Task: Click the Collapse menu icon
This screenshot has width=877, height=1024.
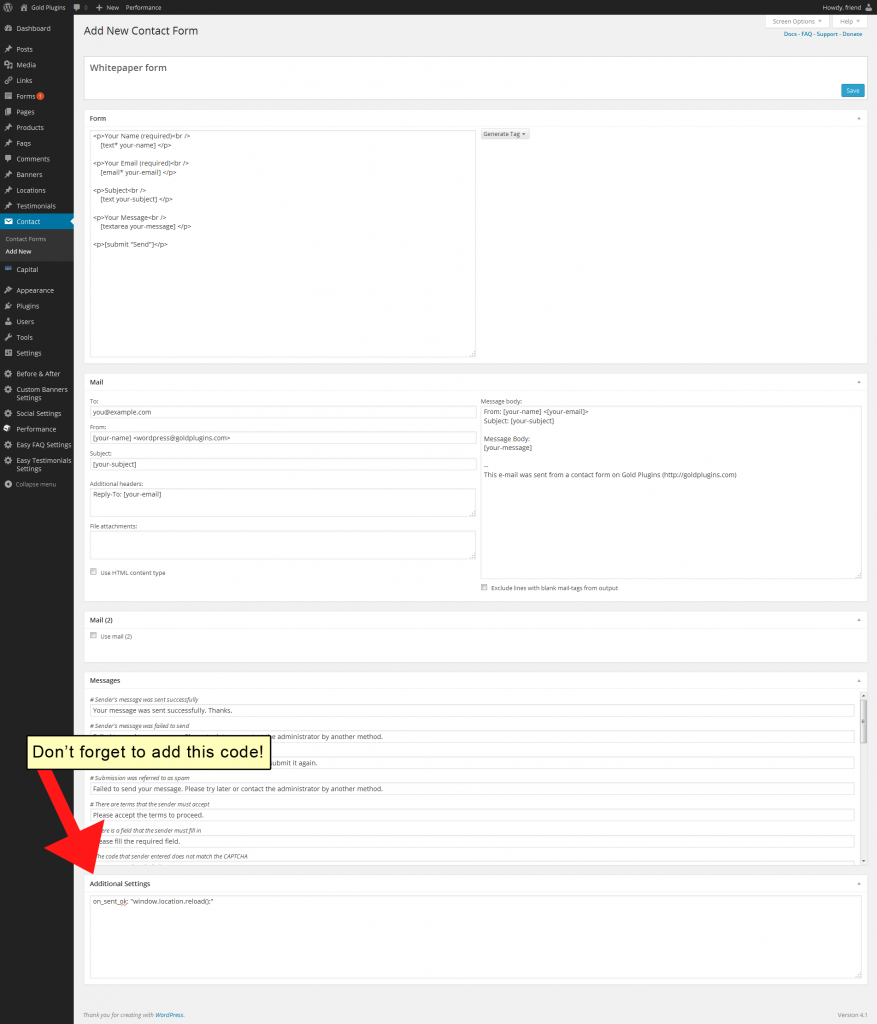Action: [x=10, y=483]
